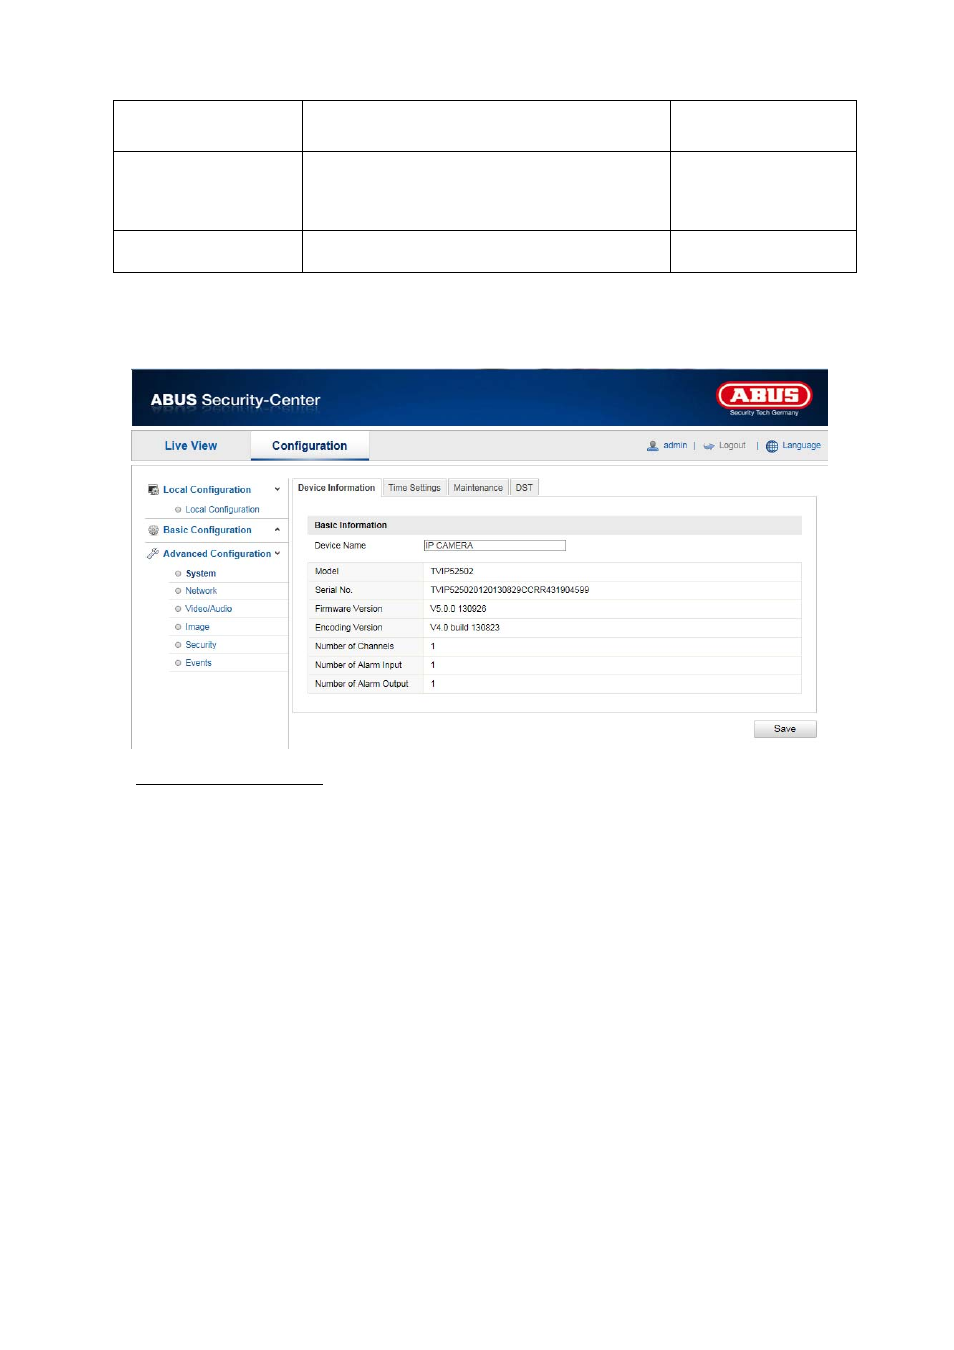This screenshot has height=1350, width=954.
Task: Click the Number of Alarm Input label
Action: click(x=358, y=665)
